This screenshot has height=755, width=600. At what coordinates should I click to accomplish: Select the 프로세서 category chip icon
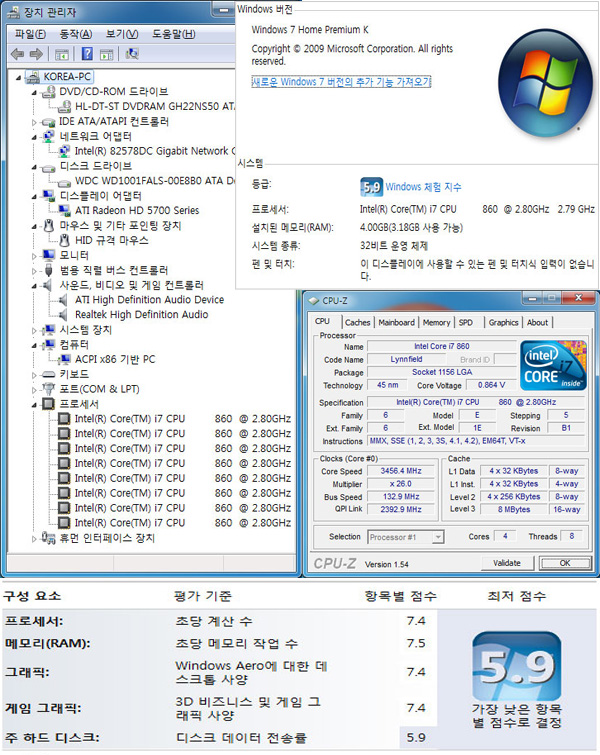pyautogui.click(x=48, y=404)
